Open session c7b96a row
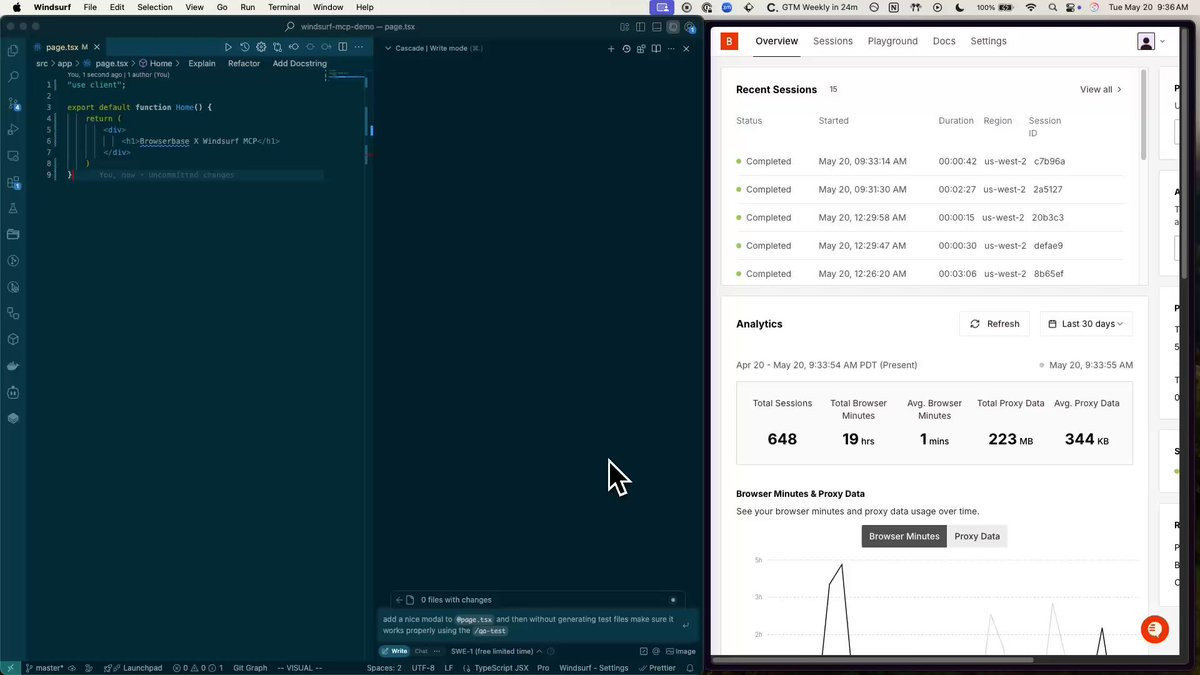Viewport: 1200px width, 675px height. (x=929, y=161)
